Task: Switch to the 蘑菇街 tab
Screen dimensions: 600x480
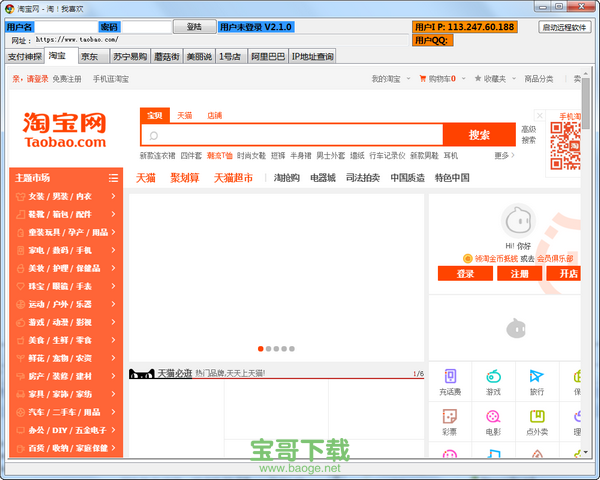Action: coord(167,57)
